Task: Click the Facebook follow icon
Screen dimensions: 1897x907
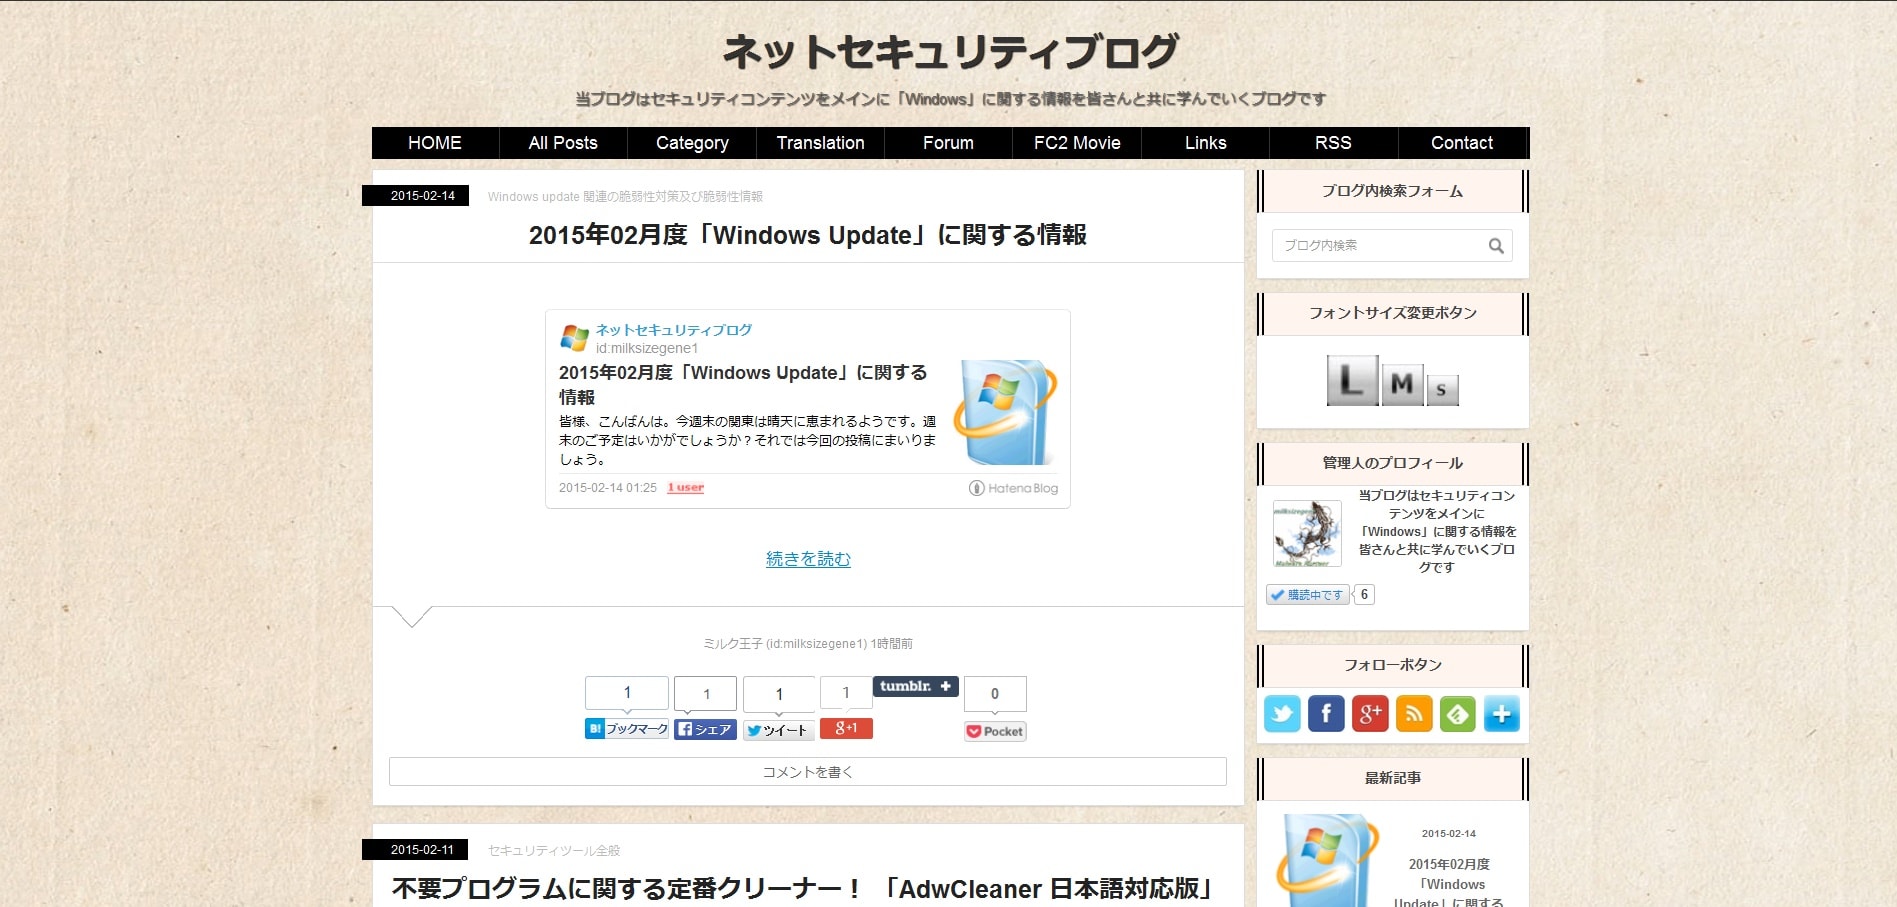Action: click(1326, 714)
